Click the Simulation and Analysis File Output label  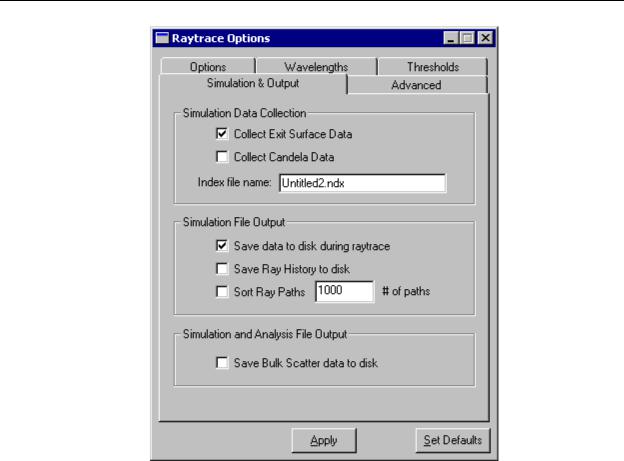point(265,334)
